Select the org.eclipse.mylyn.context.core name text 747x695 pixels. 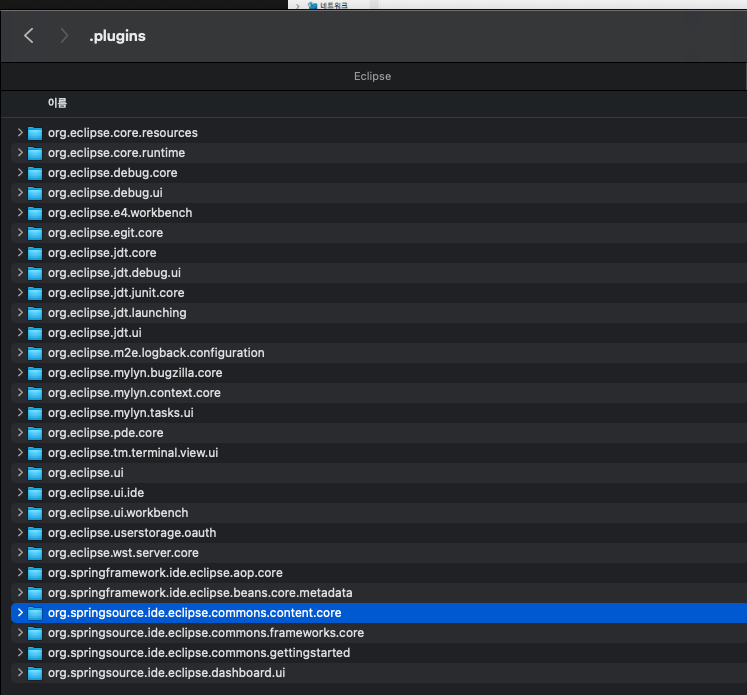(134, 393)
